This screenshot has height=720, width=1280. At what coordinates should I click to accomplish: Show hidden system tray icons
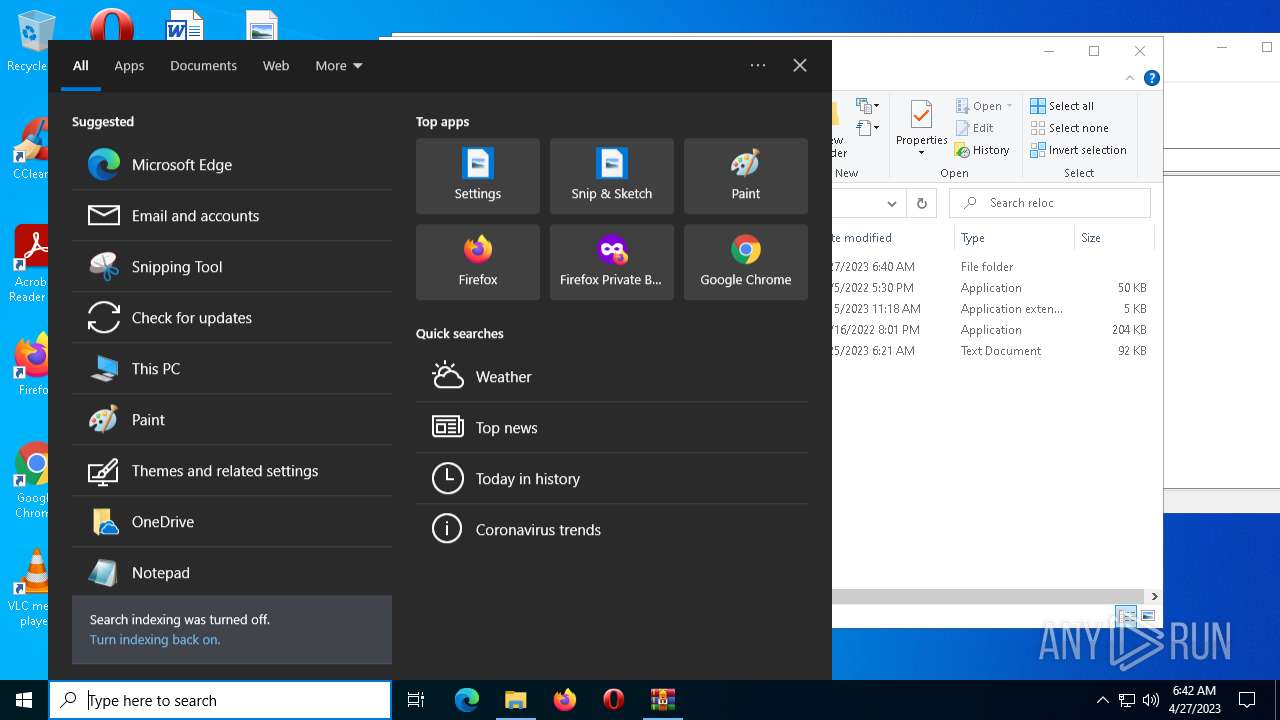1103,700
